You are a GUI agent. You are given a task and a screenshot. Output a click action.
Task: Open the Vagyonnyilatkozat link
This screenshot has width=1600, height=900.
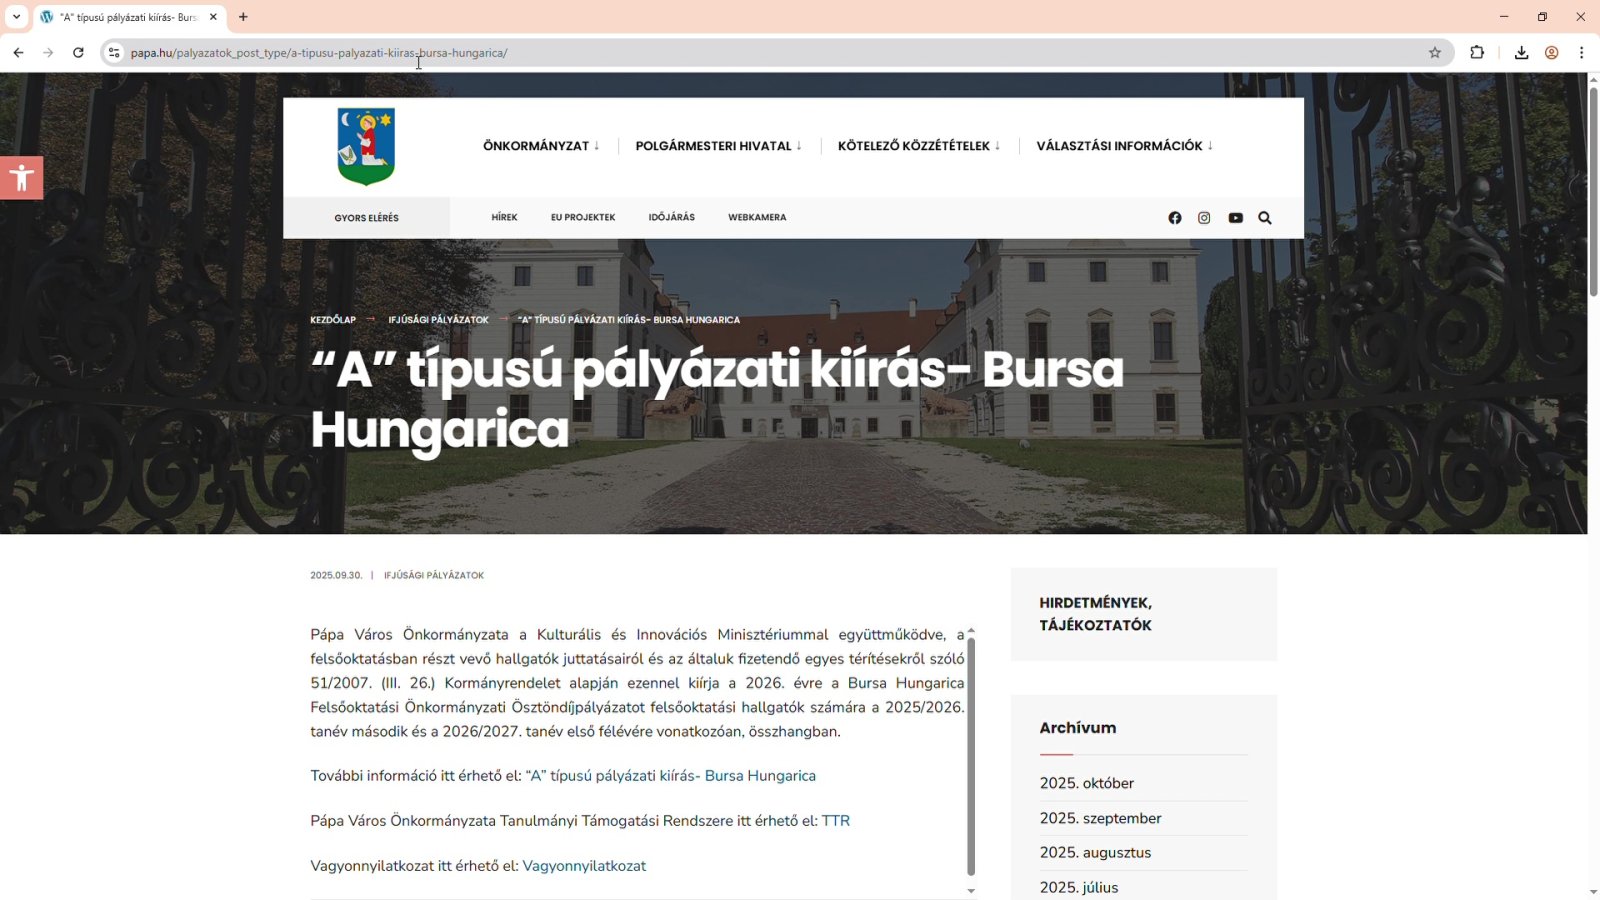point(584,866)
